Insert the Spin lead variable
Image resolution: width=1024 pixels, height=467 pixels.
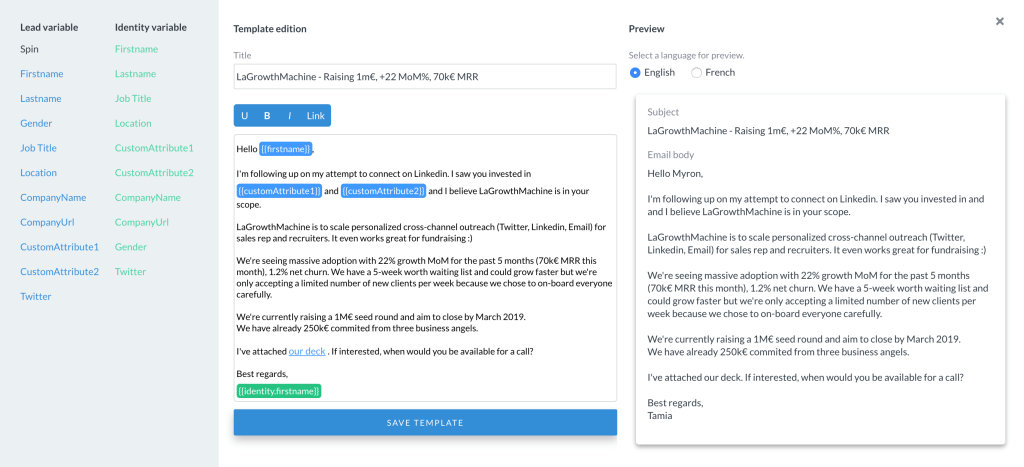(x=30, y=49)
